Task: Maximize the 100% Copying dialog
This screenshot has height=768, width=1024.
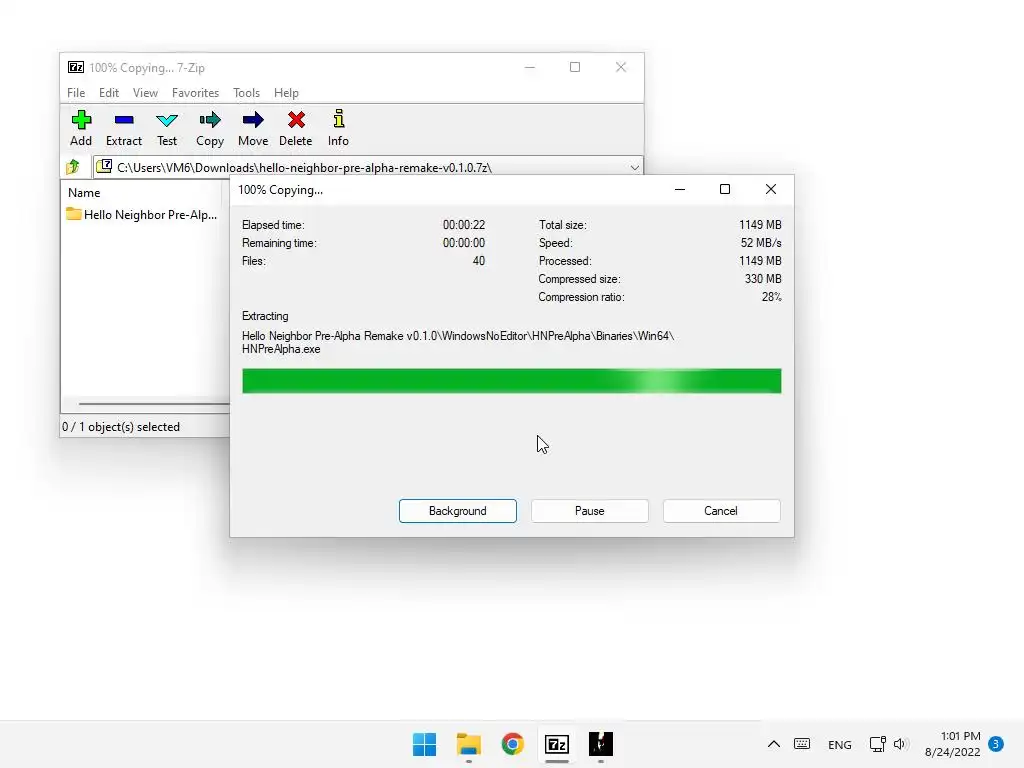Action: click(725, 189)
